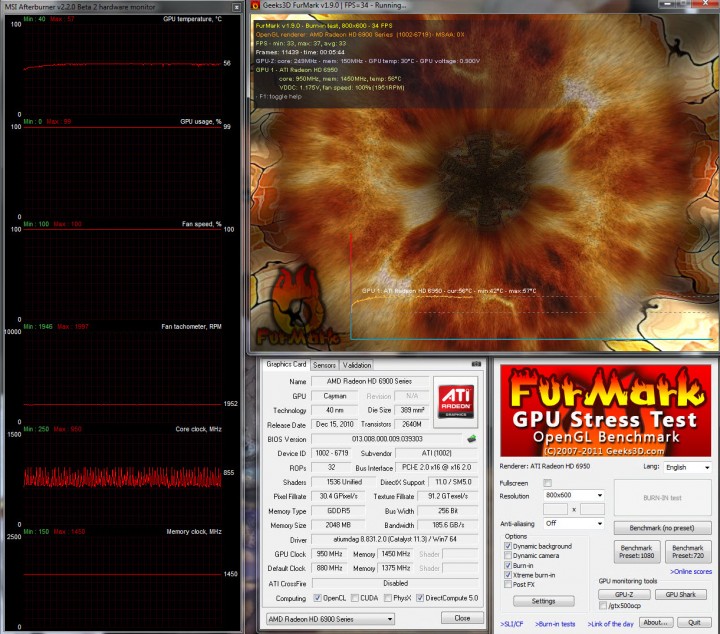Open the About... dialog
The image size is (720, 634).
point(655,623)
